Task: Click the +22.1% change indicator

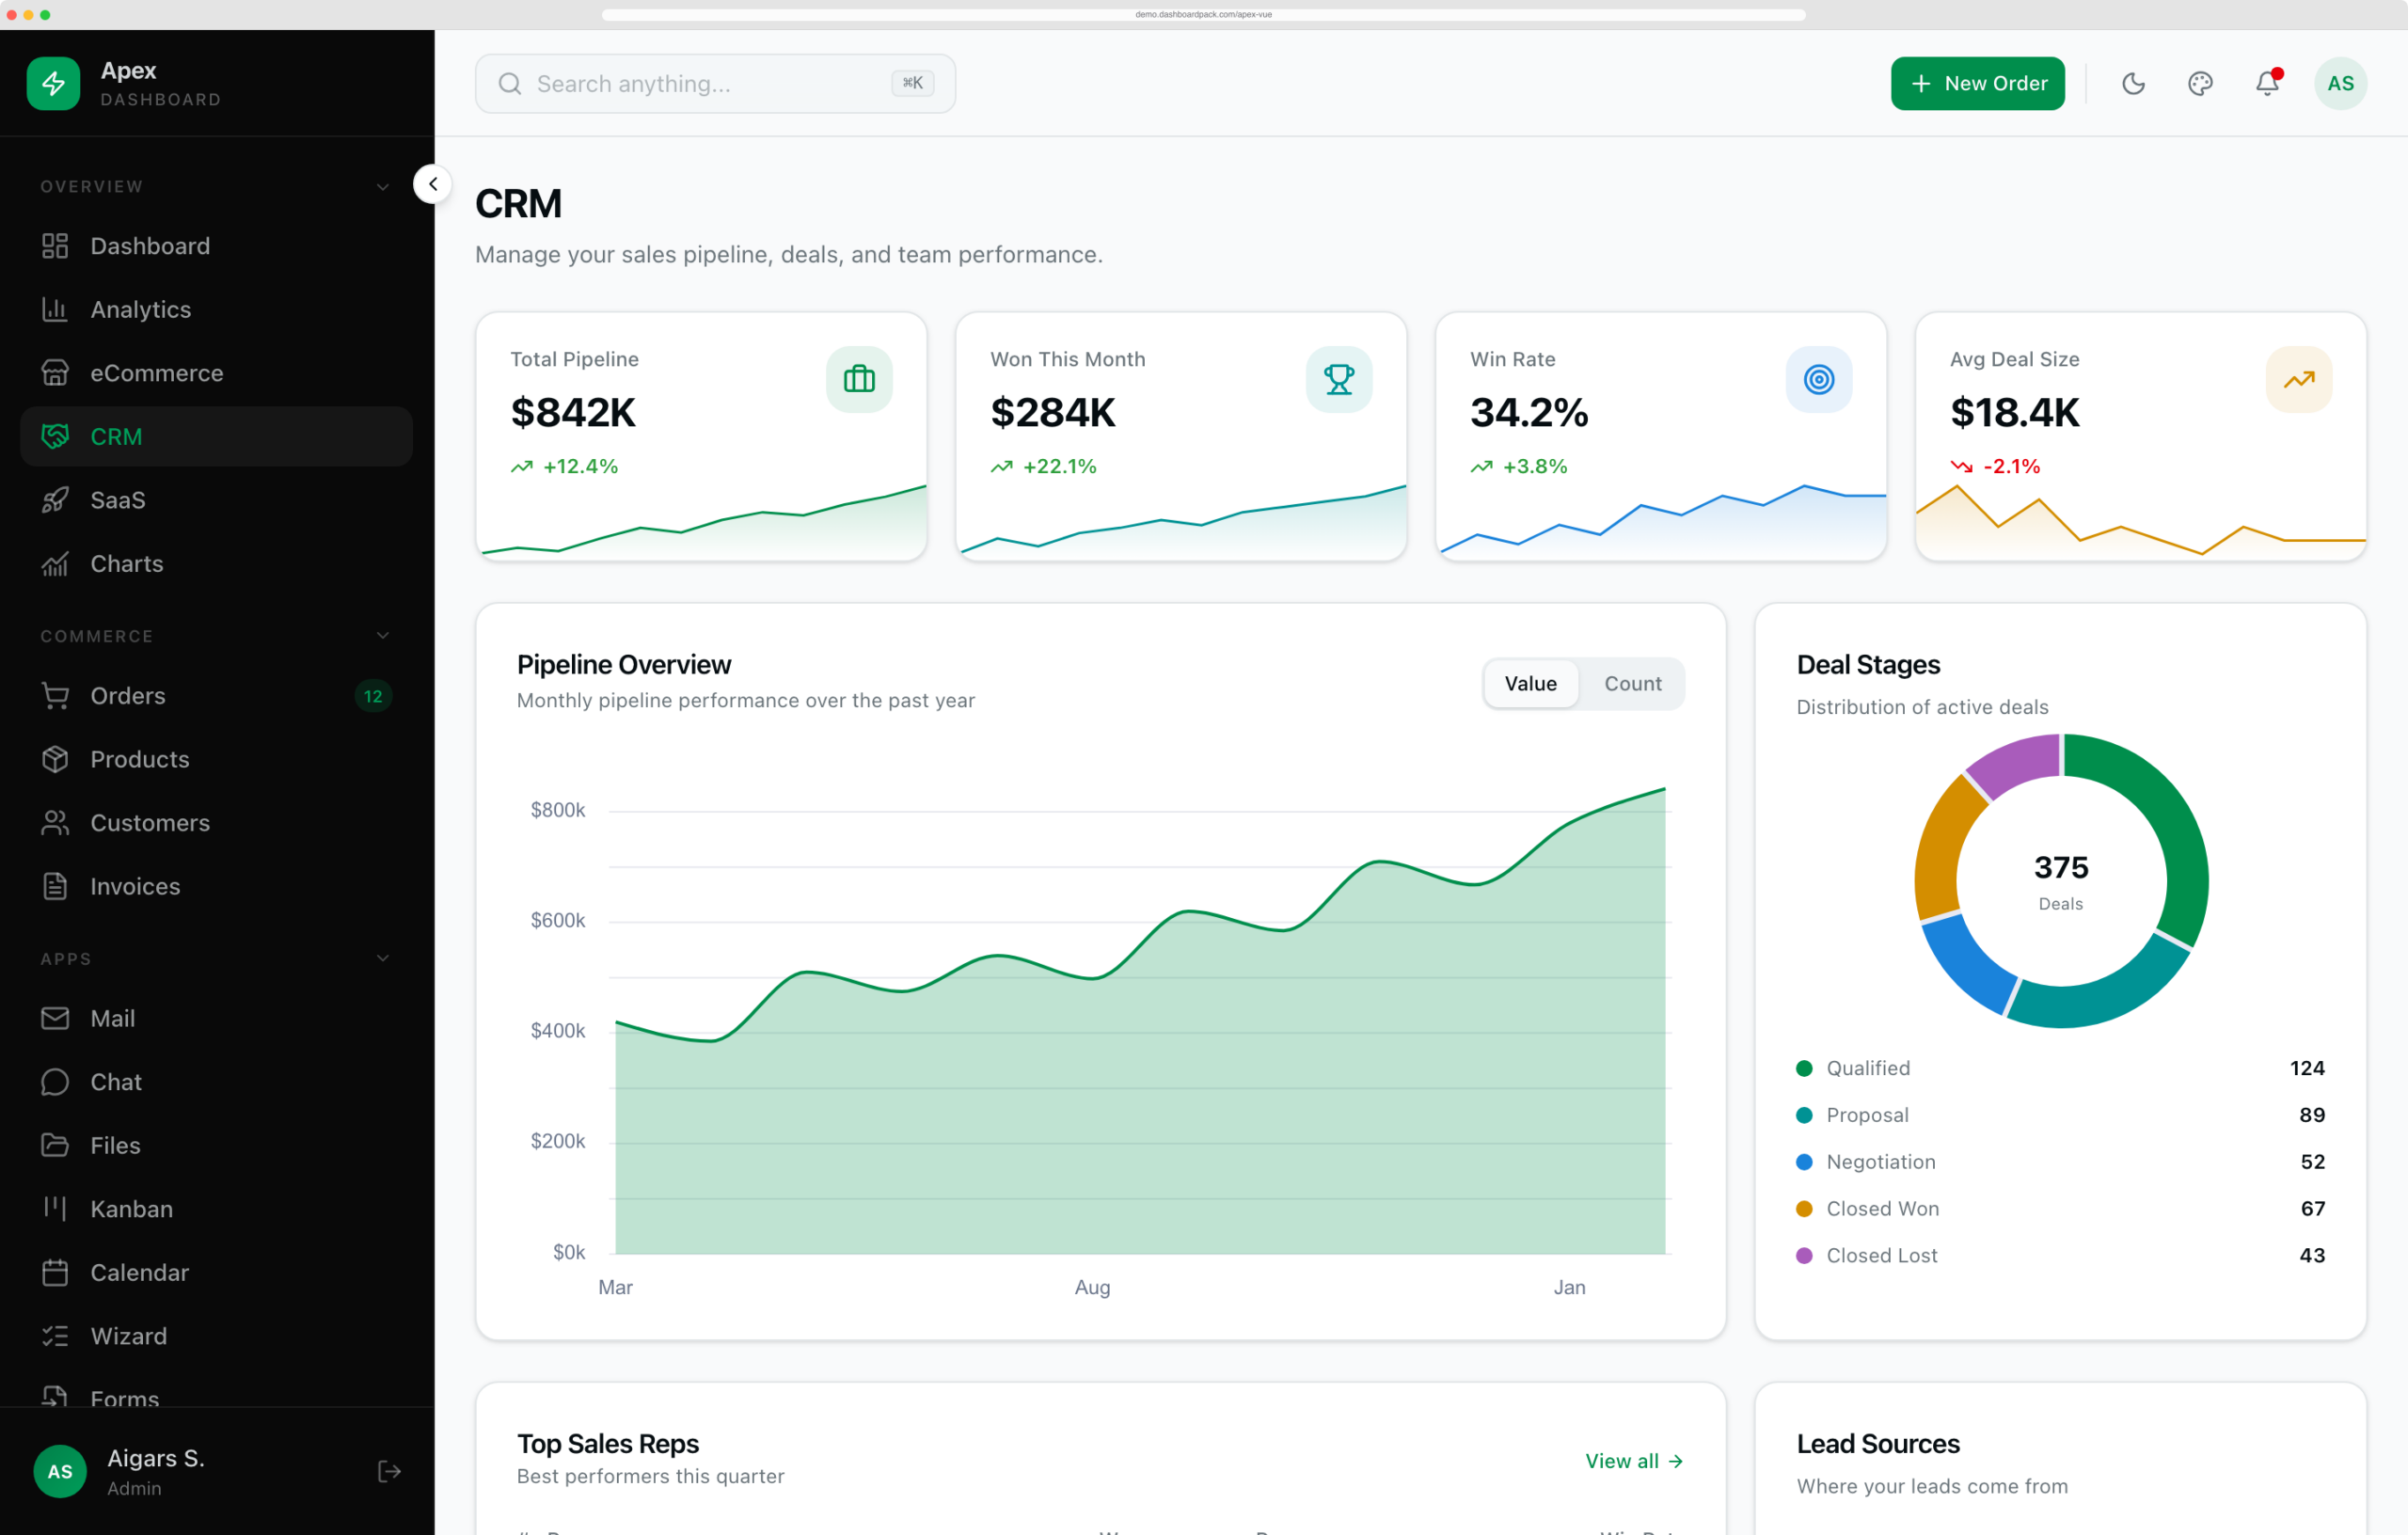Action: (x=1043, y=466)
